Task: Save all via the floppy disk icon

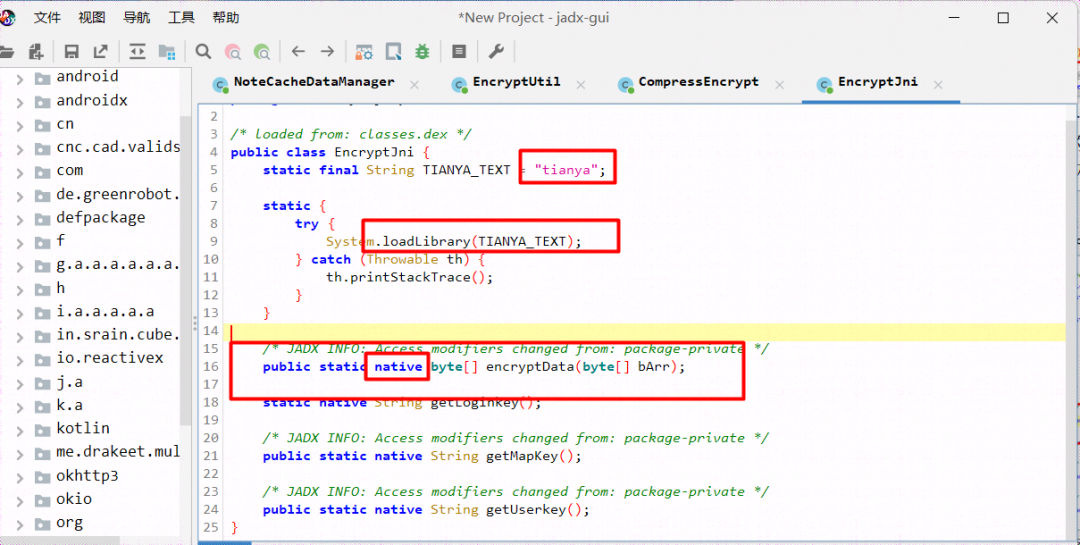Action: click(x=71, y=51)
